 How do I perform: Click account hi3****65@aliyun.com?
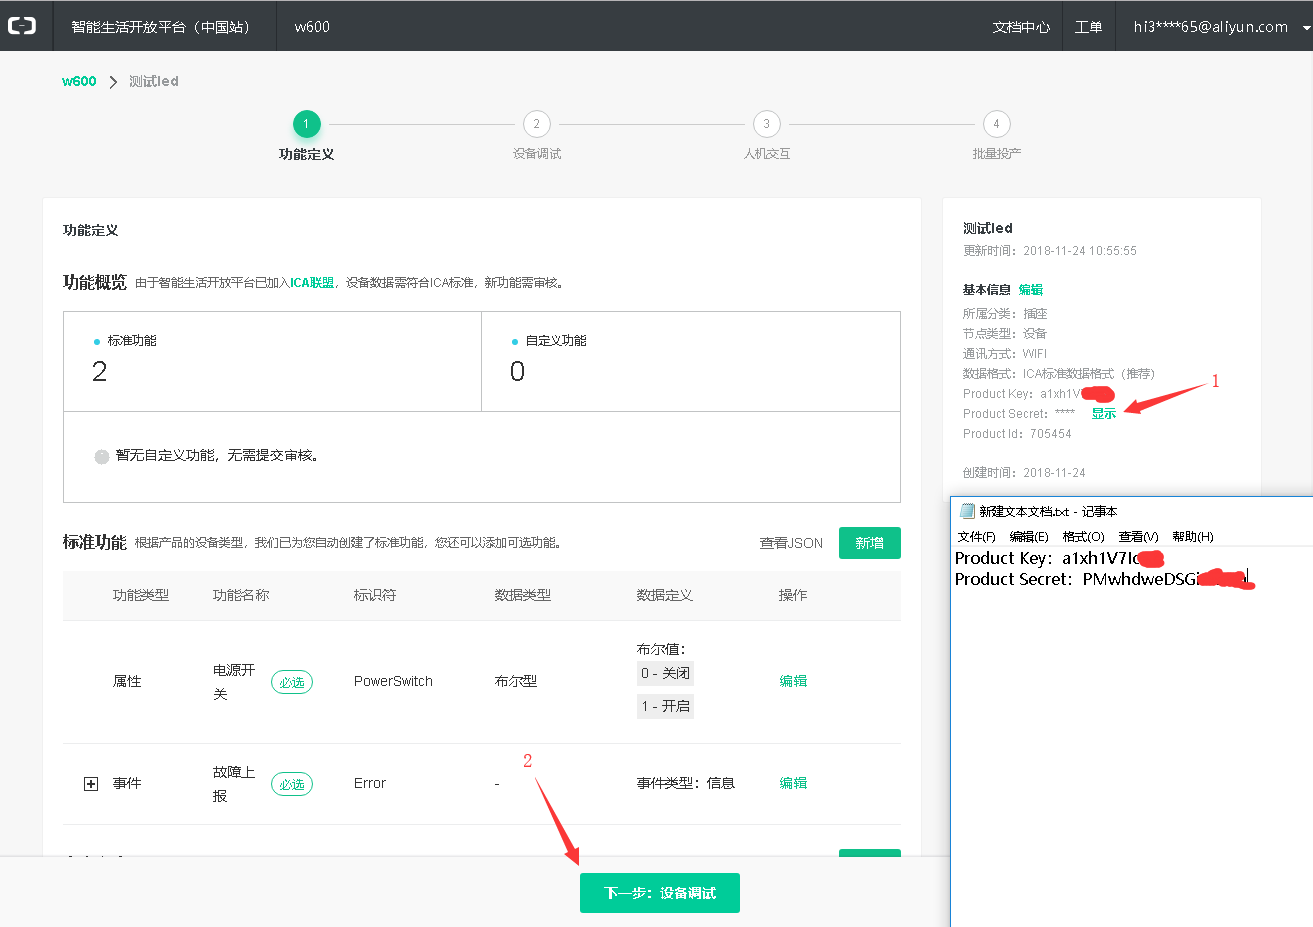click(1210, 27)
